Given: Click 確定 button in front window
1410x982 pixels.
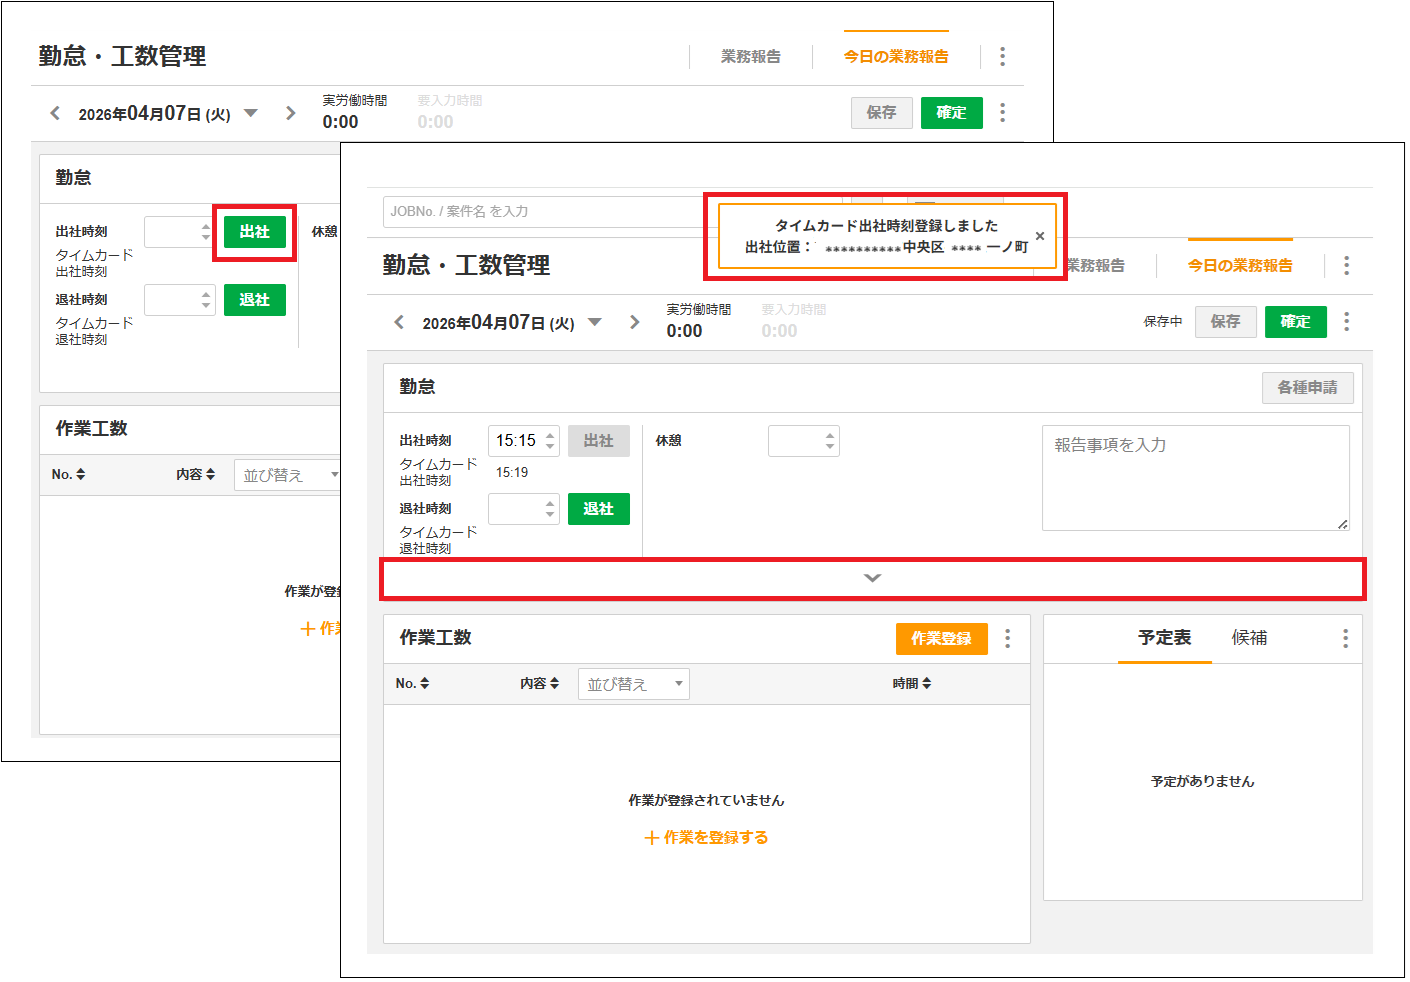Looking at the screenshot, I should [1296, 322].
